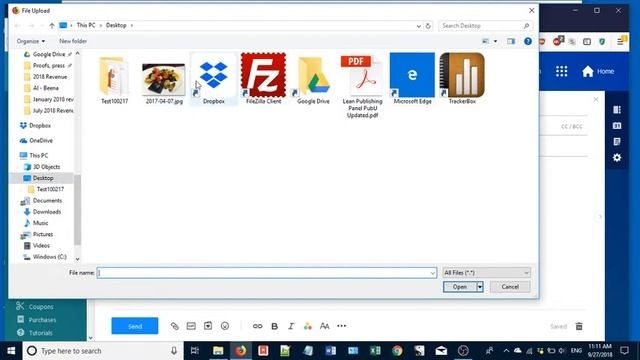Click the Open button
640x360 pixels.
(460, 287)
